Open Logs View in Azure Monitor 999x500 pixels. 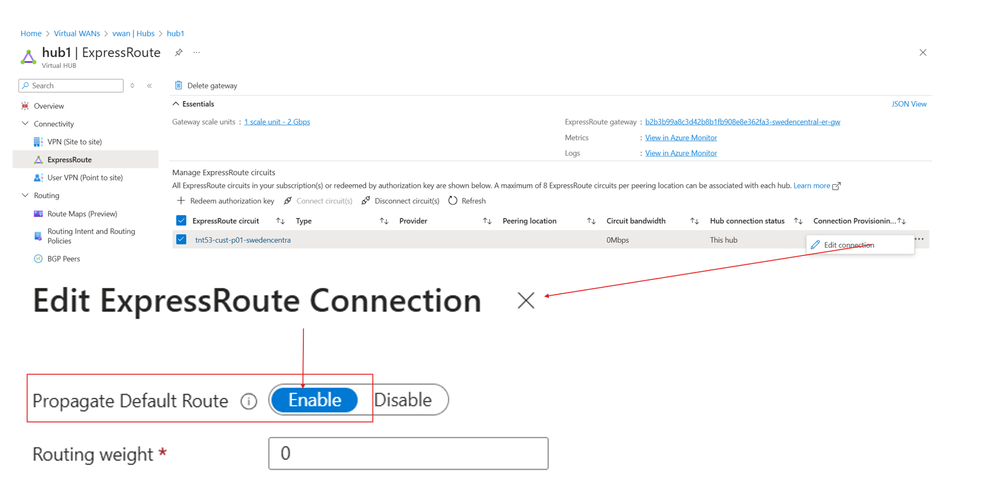(x=680, y=153)
